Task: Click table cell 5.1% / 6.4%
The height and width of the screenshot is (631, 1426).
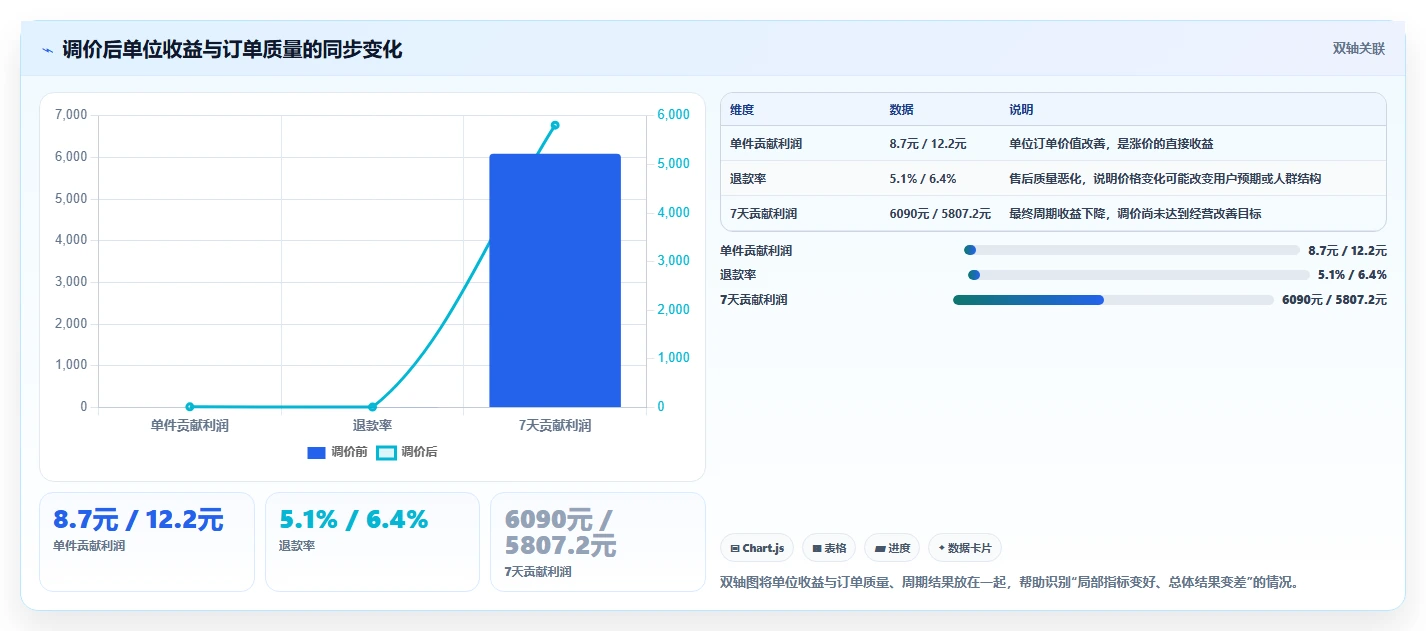Action: click(923, 179)
